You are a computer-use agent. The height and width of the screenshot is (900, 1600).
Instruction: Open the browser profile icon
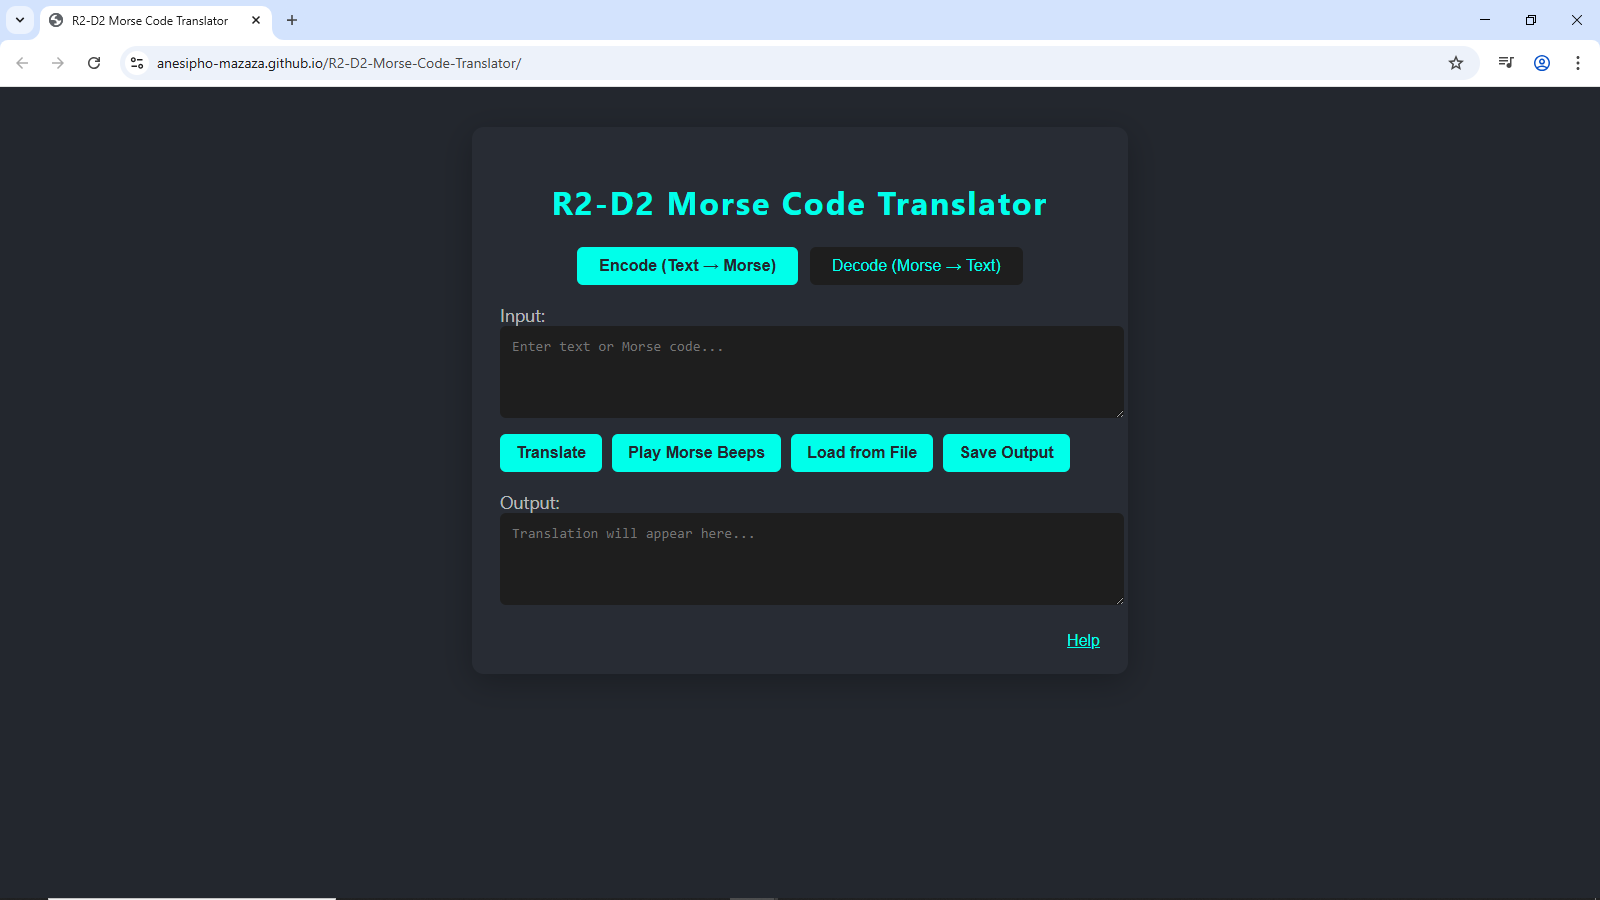pos(1542,63)
